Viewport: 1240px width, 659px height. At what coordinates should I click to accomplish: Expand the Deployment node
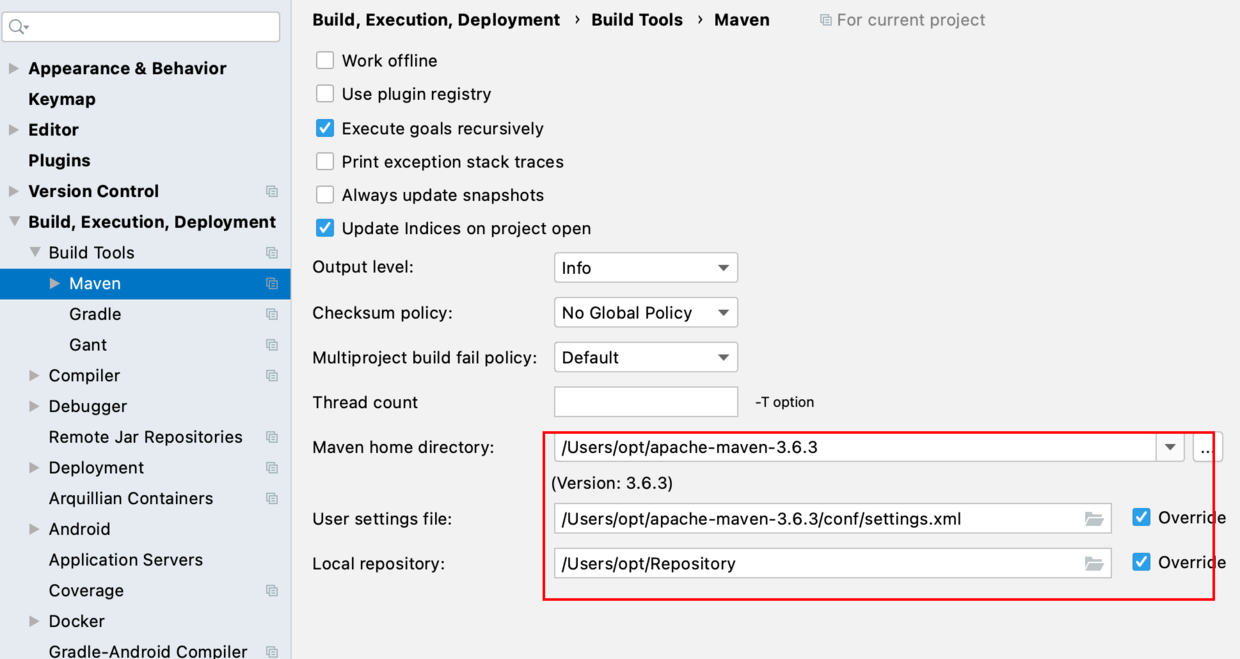(35, 468)
